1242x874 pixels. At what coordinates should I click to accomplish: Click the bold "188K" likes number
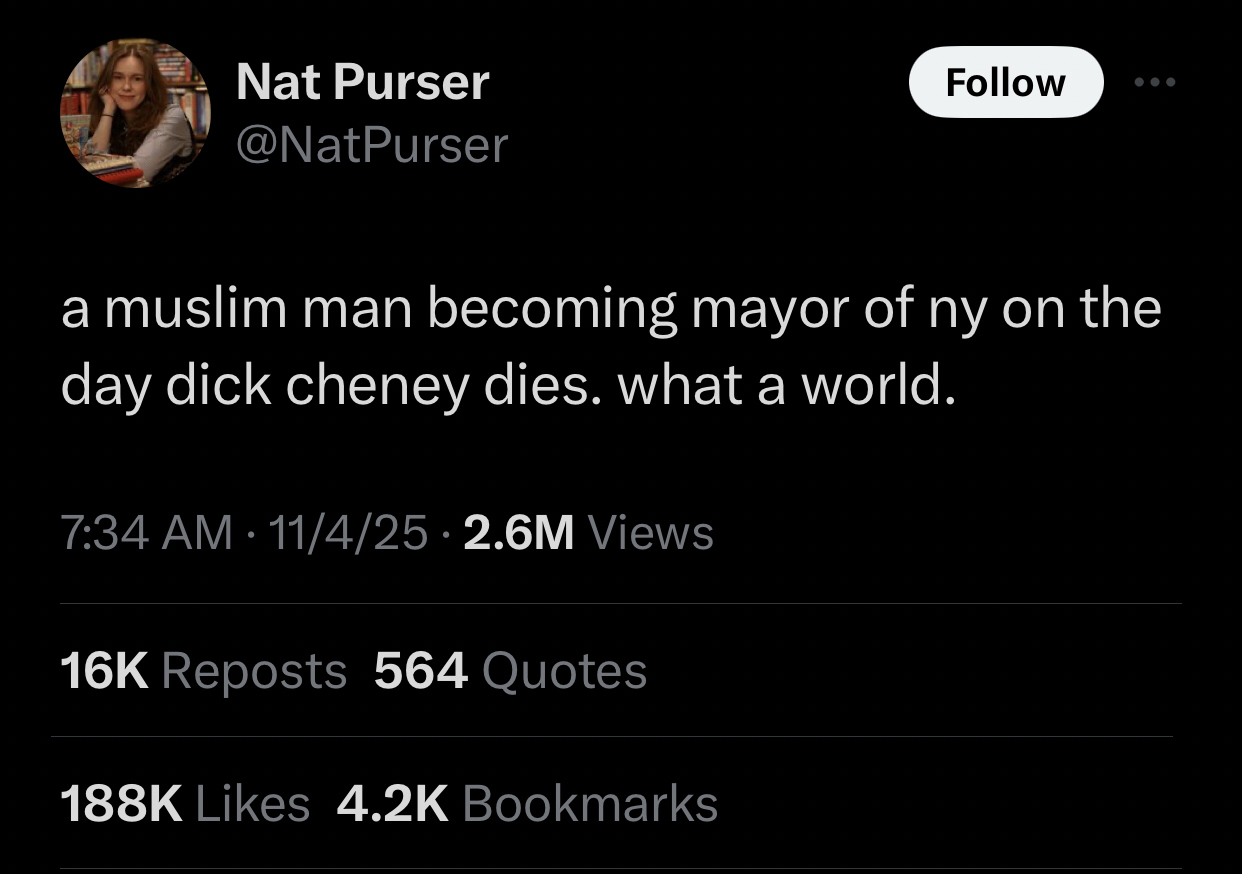(121, 803)
